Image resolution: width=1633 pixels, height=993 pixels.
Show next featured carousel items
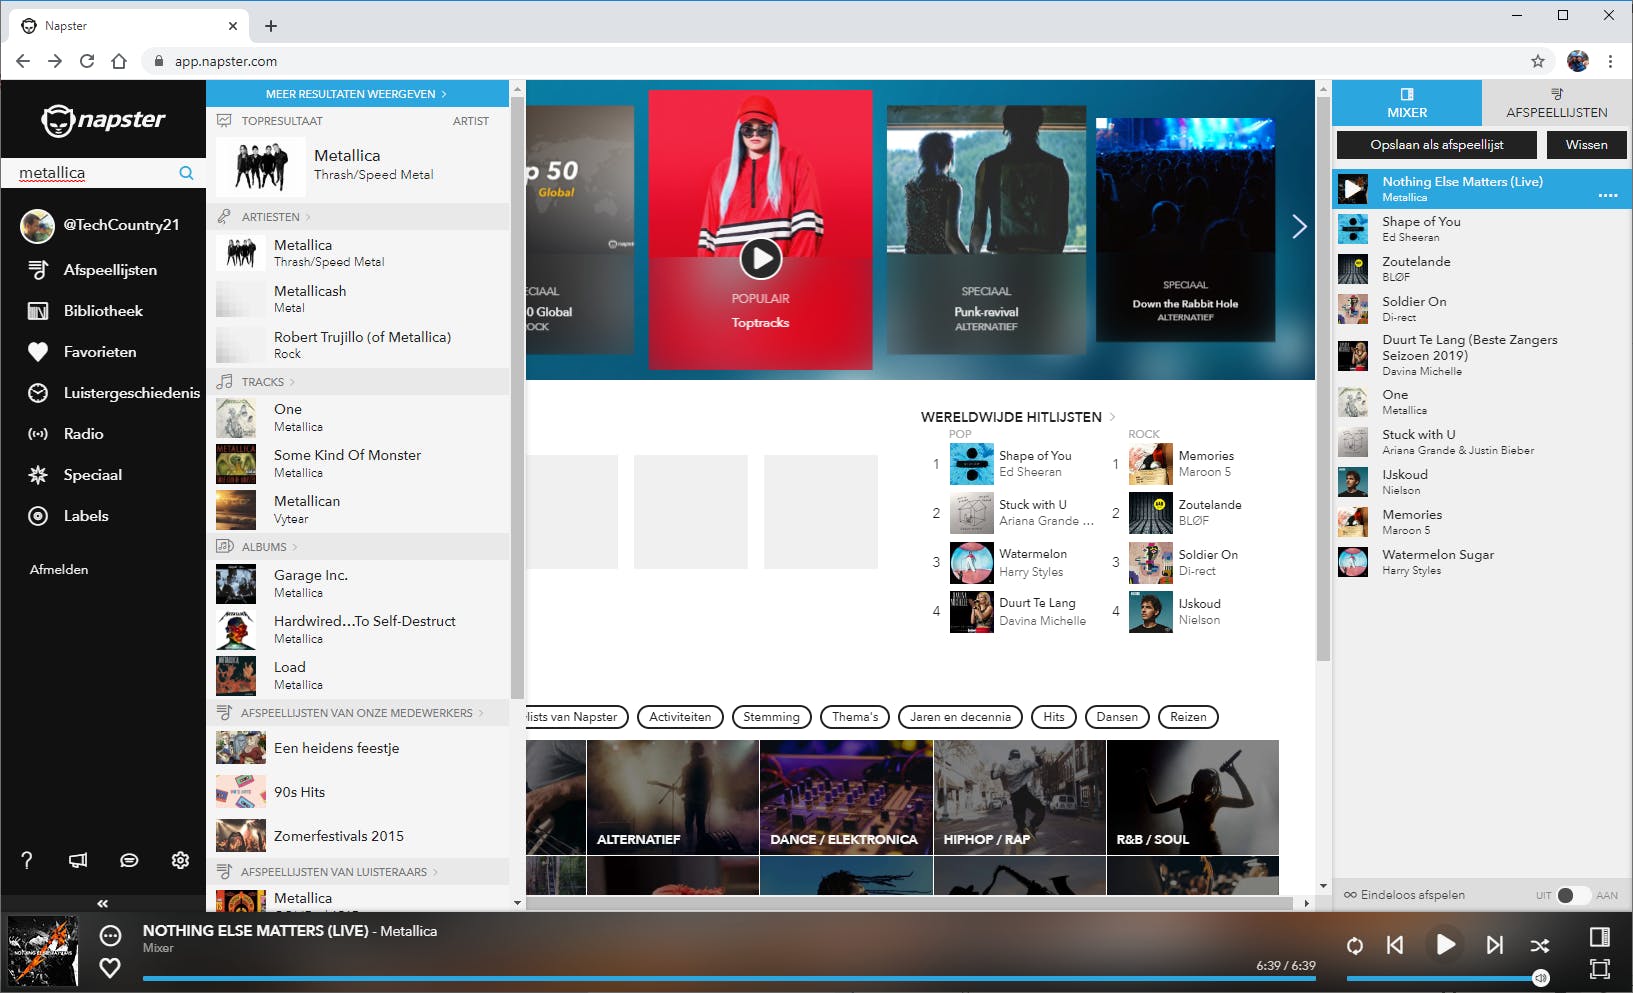[1299, 227]
